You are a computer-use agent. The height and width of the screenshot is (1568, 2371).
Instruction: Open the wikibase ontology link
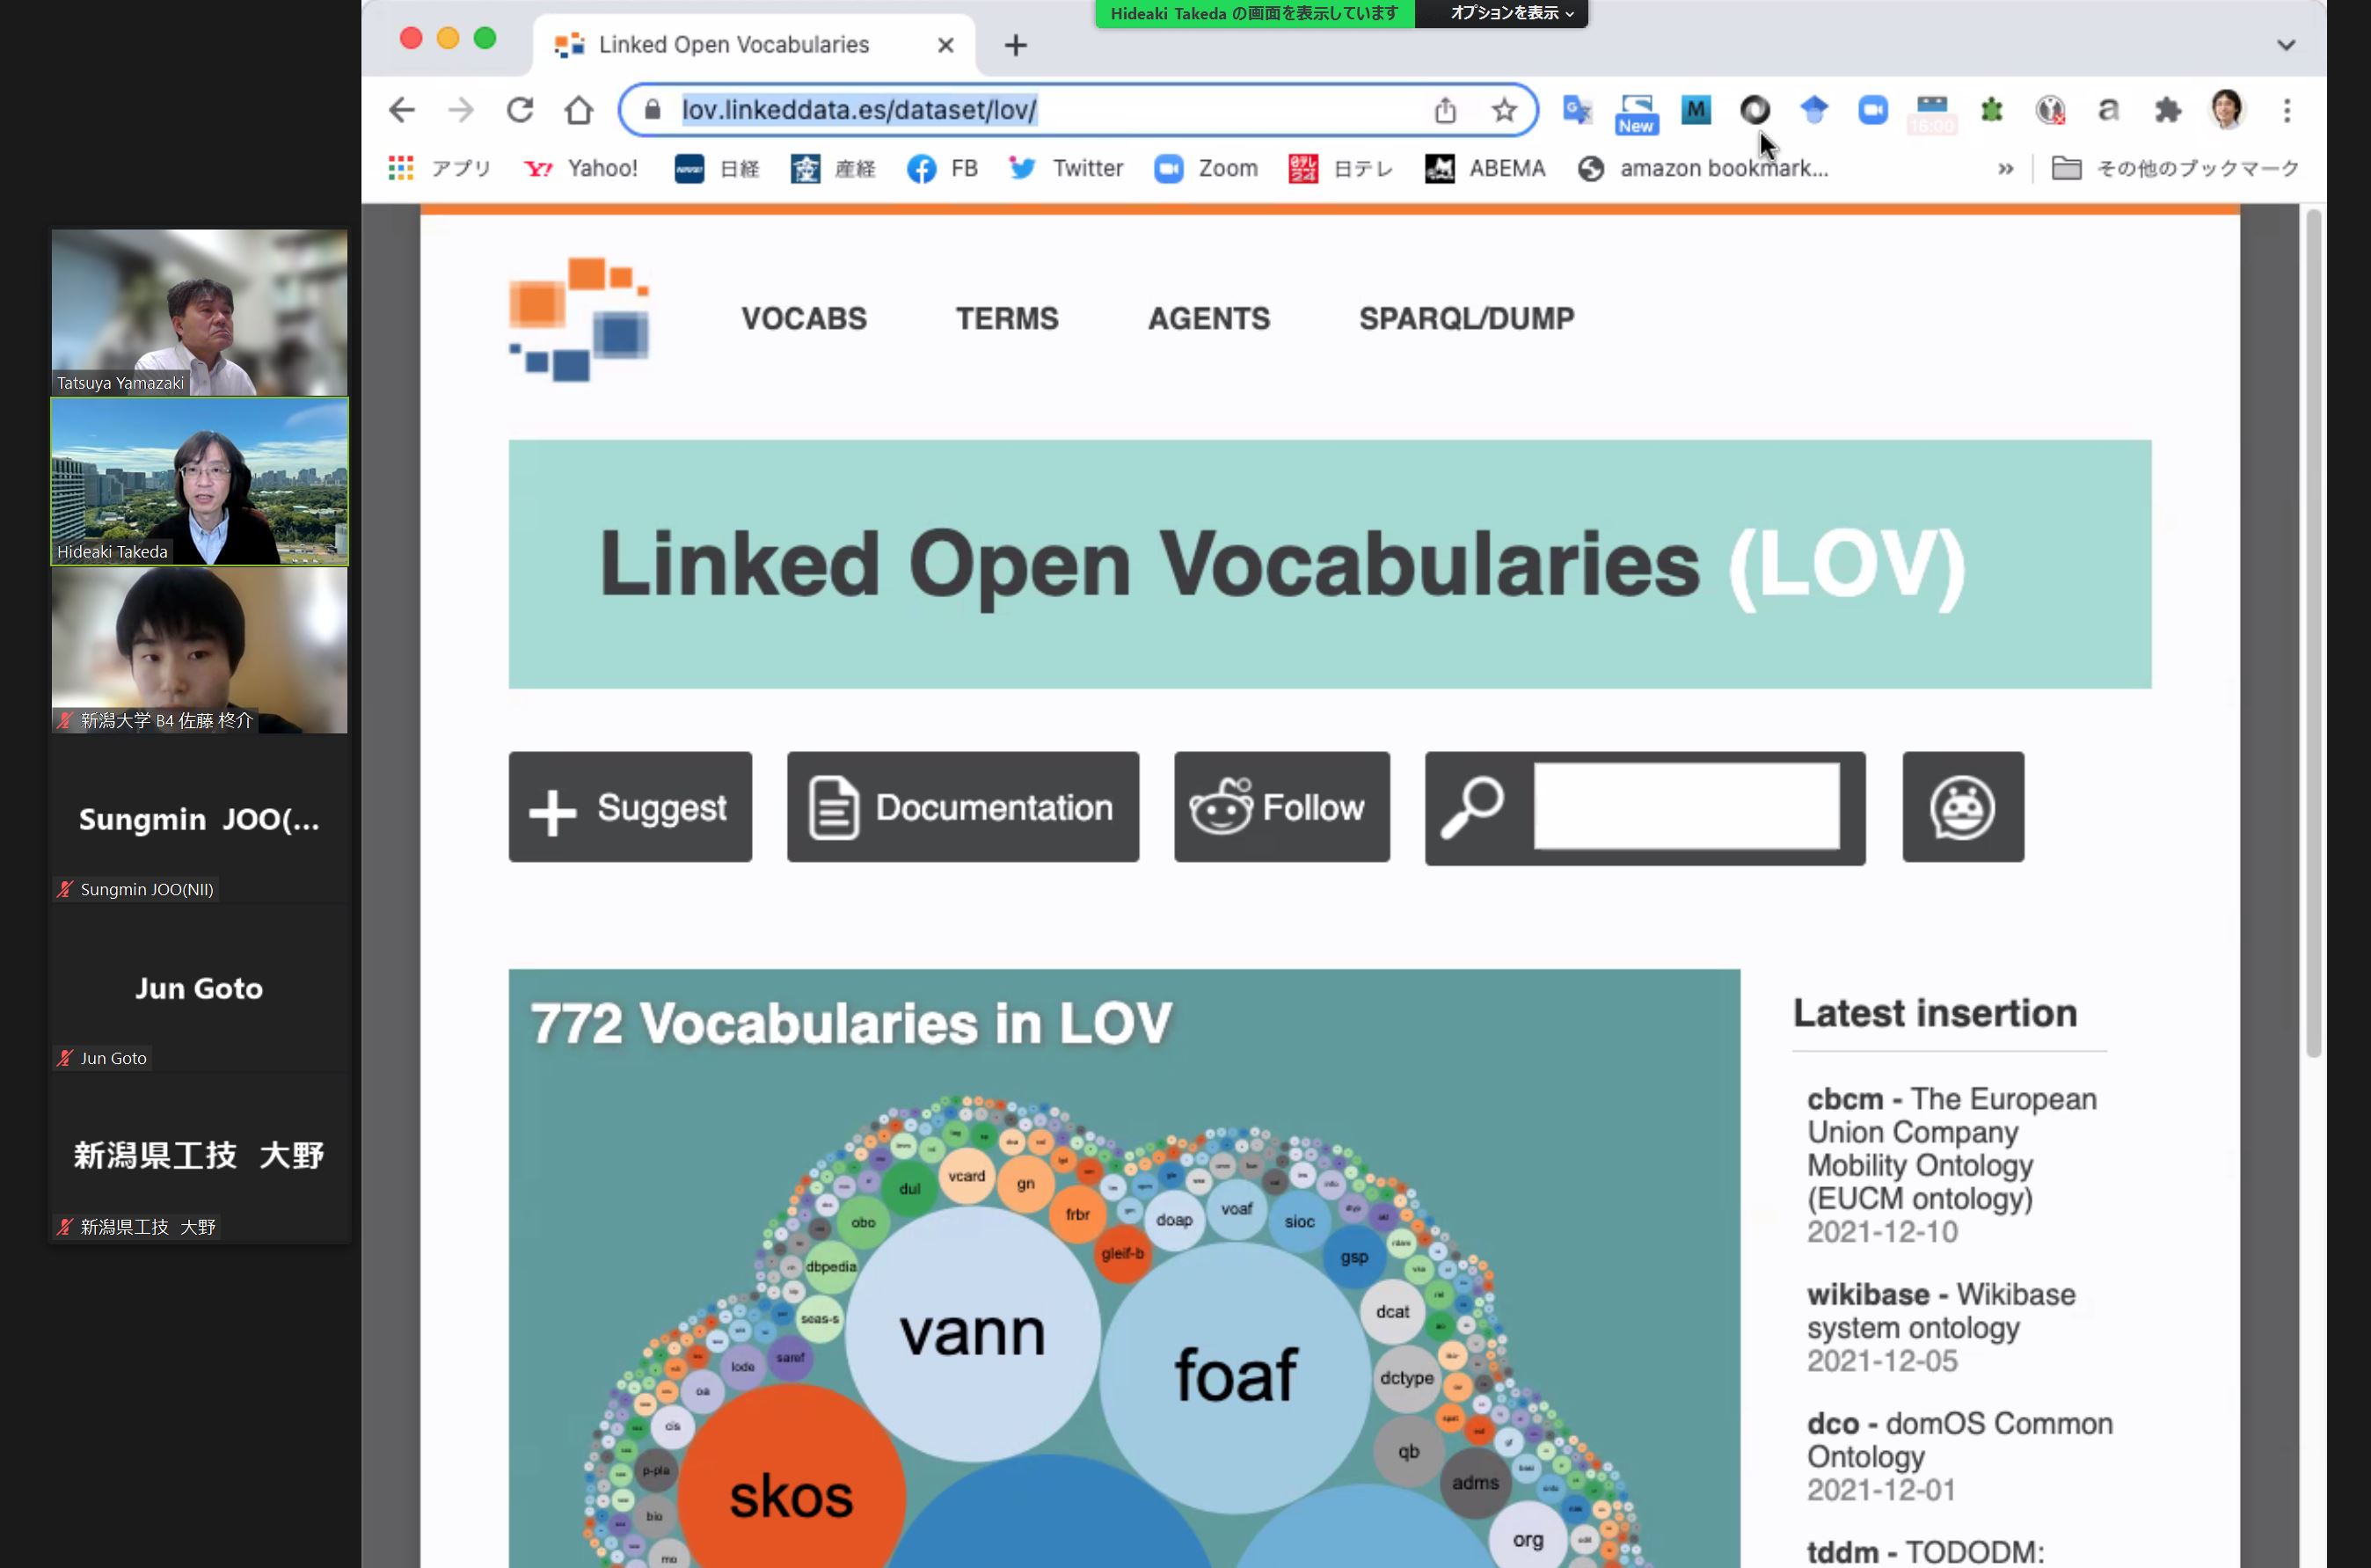pos(1941,1311)
